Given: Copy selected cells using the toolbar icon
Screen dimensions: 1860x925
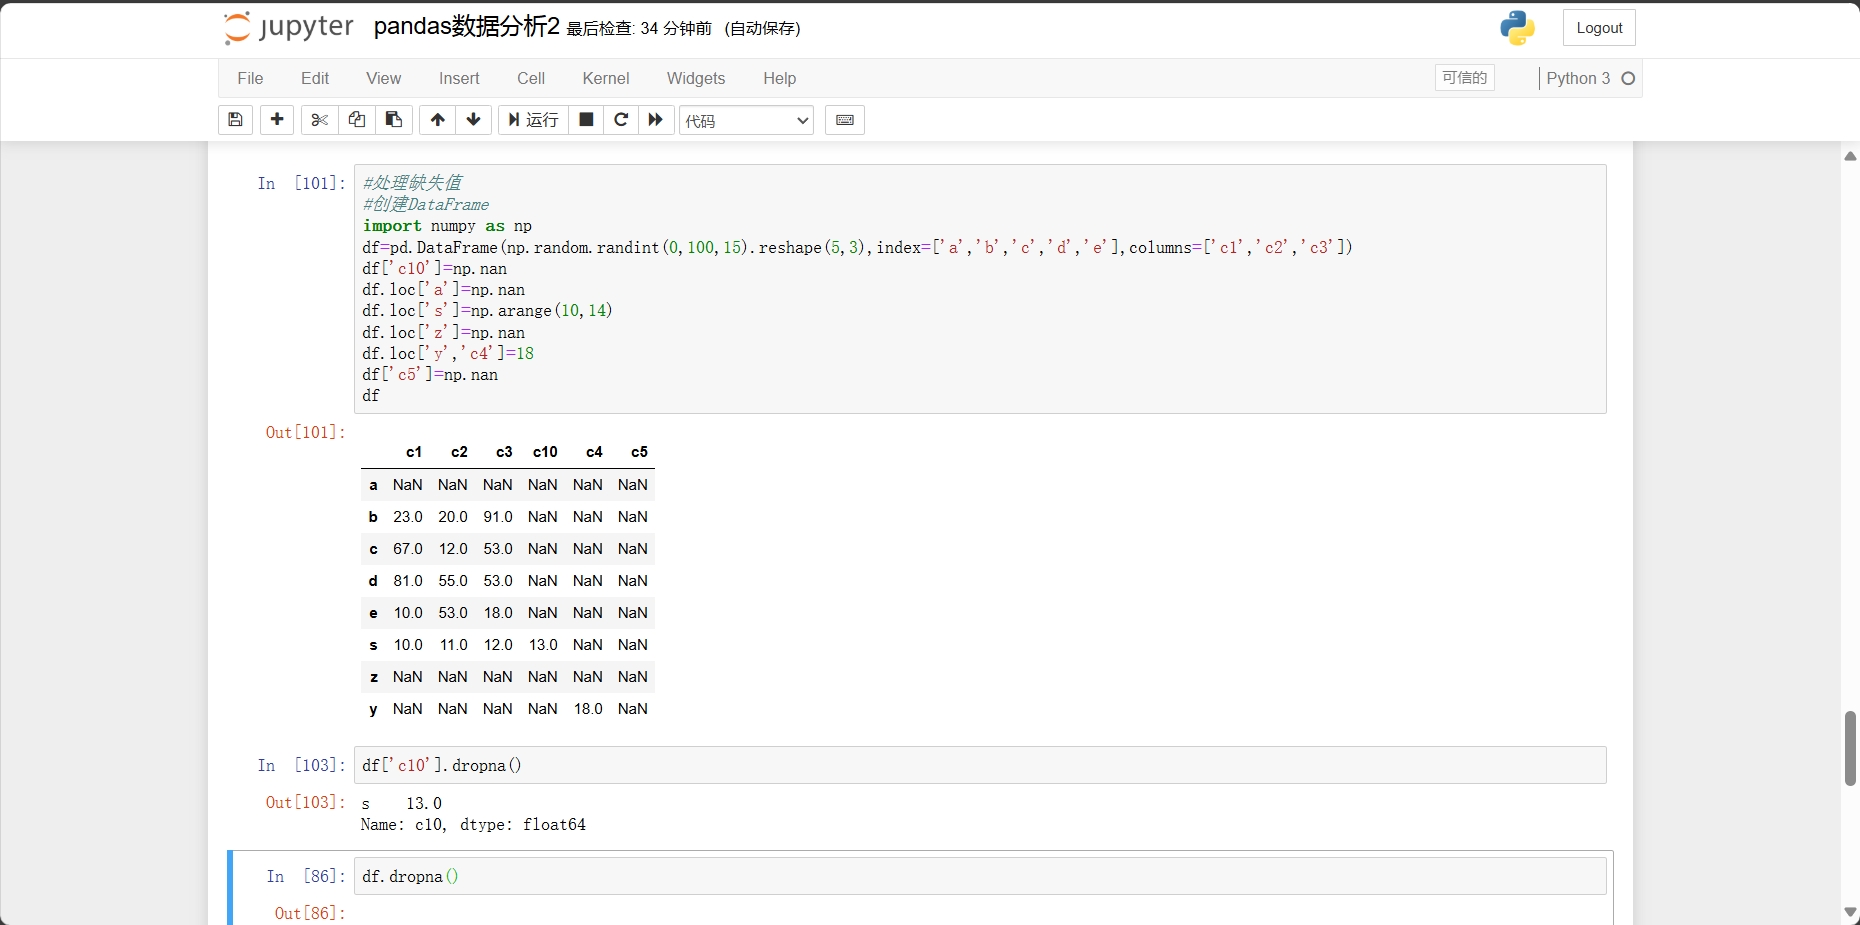Looking at the screenshot, I should point(357,120).
